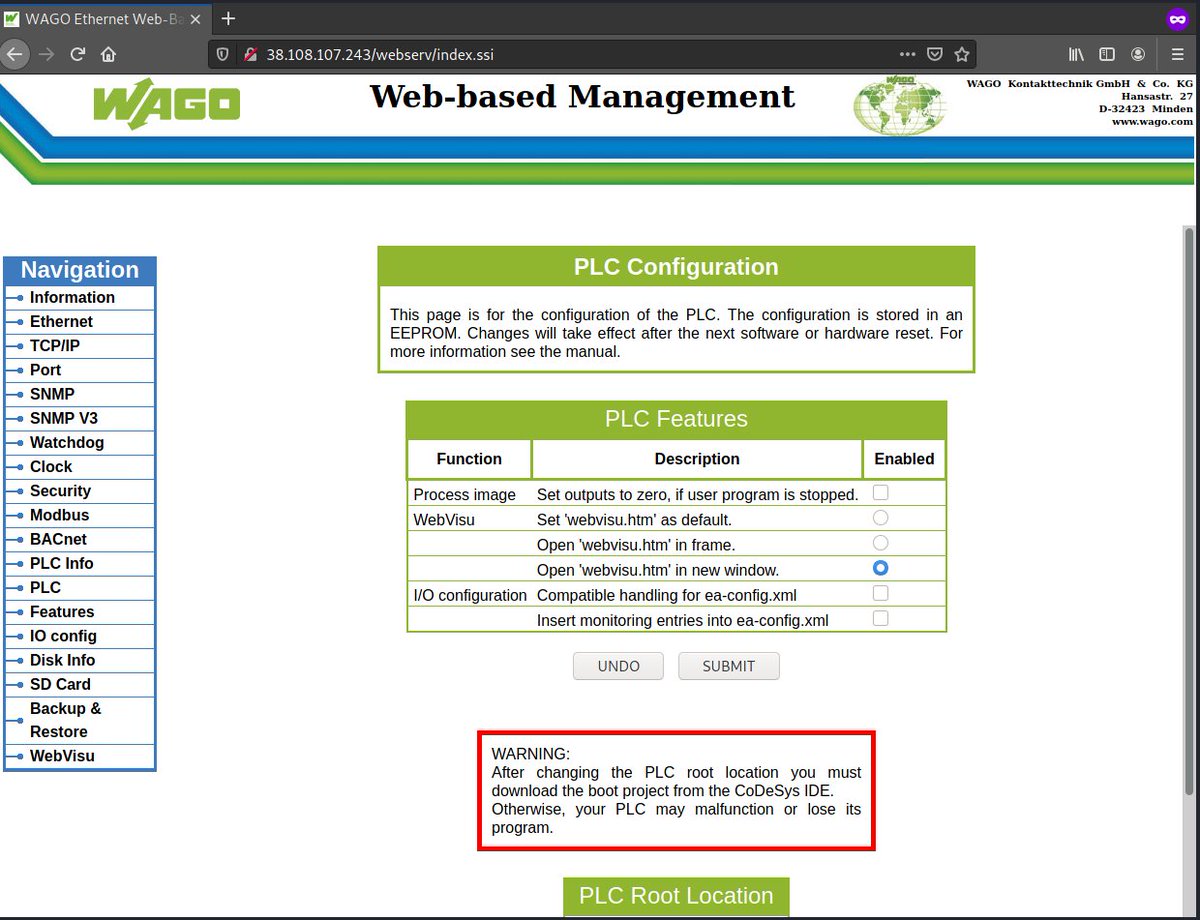Enable 'Compatible handling for ea-config.xml' checkbox
This screenshot has width=1200, height=920.
click(880, 594)
